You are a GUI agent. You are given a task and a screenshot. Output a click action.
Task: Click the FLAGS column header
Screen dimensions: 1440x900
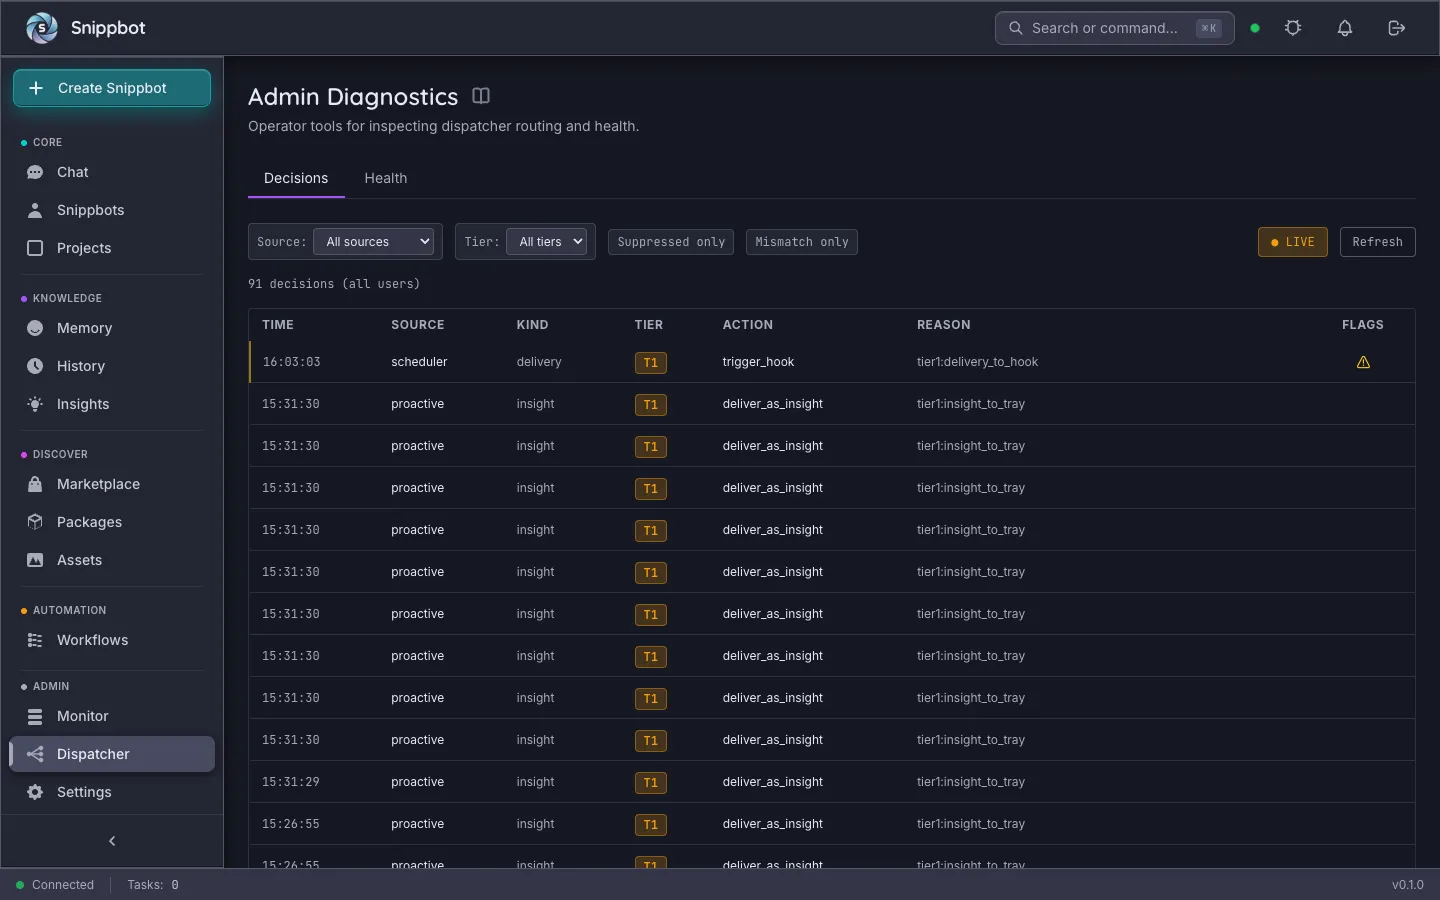1363,325
